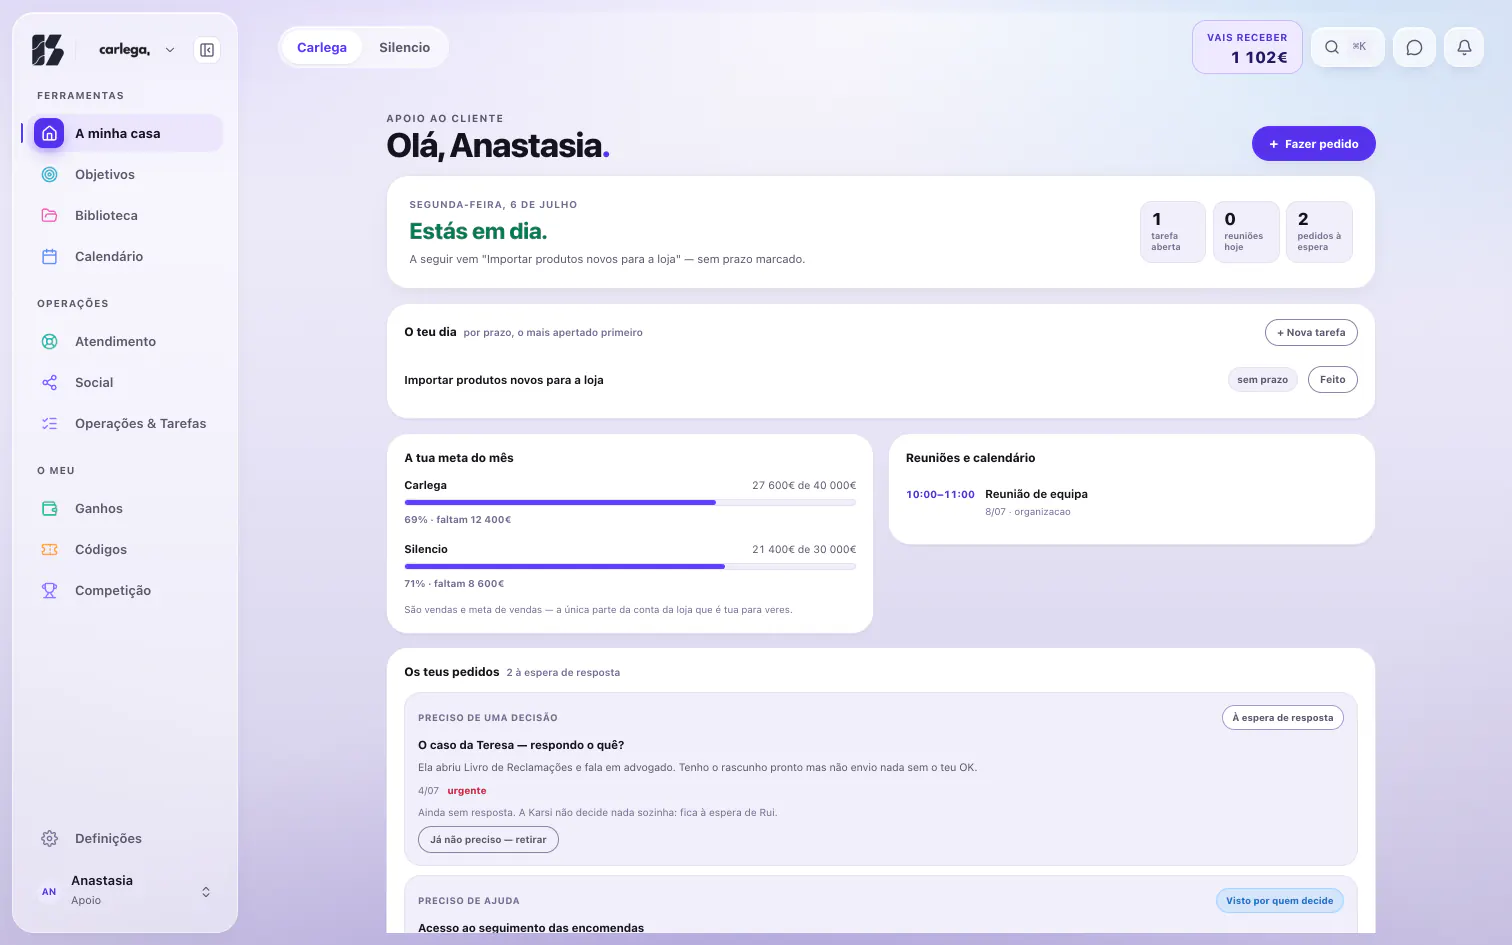Click 'Acesso ao seguimento das encomendas' request title
This screenshot has width=1512, height=945.
531,928
